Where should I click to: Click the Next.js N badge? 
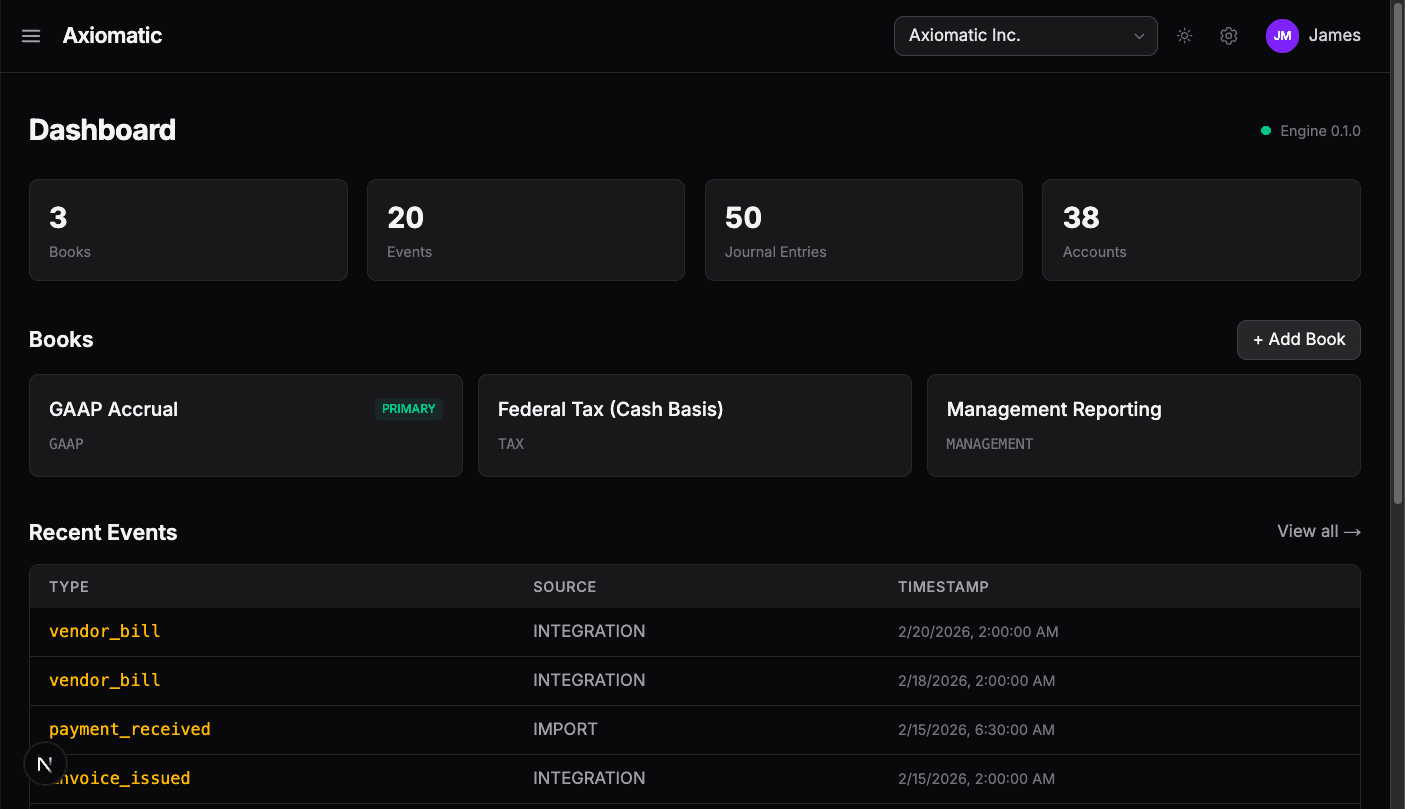coord(44,763)
